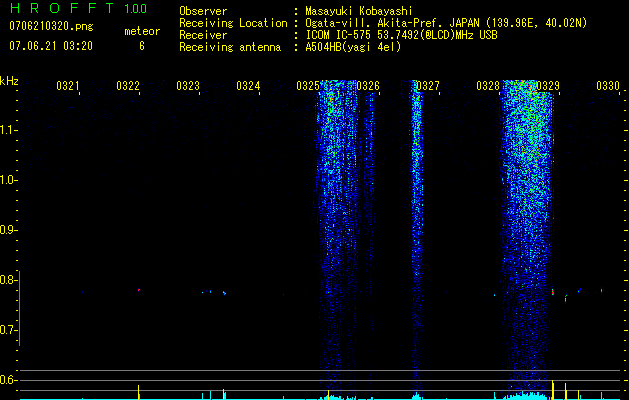Click the 'Receiving antenna' label

230,47
